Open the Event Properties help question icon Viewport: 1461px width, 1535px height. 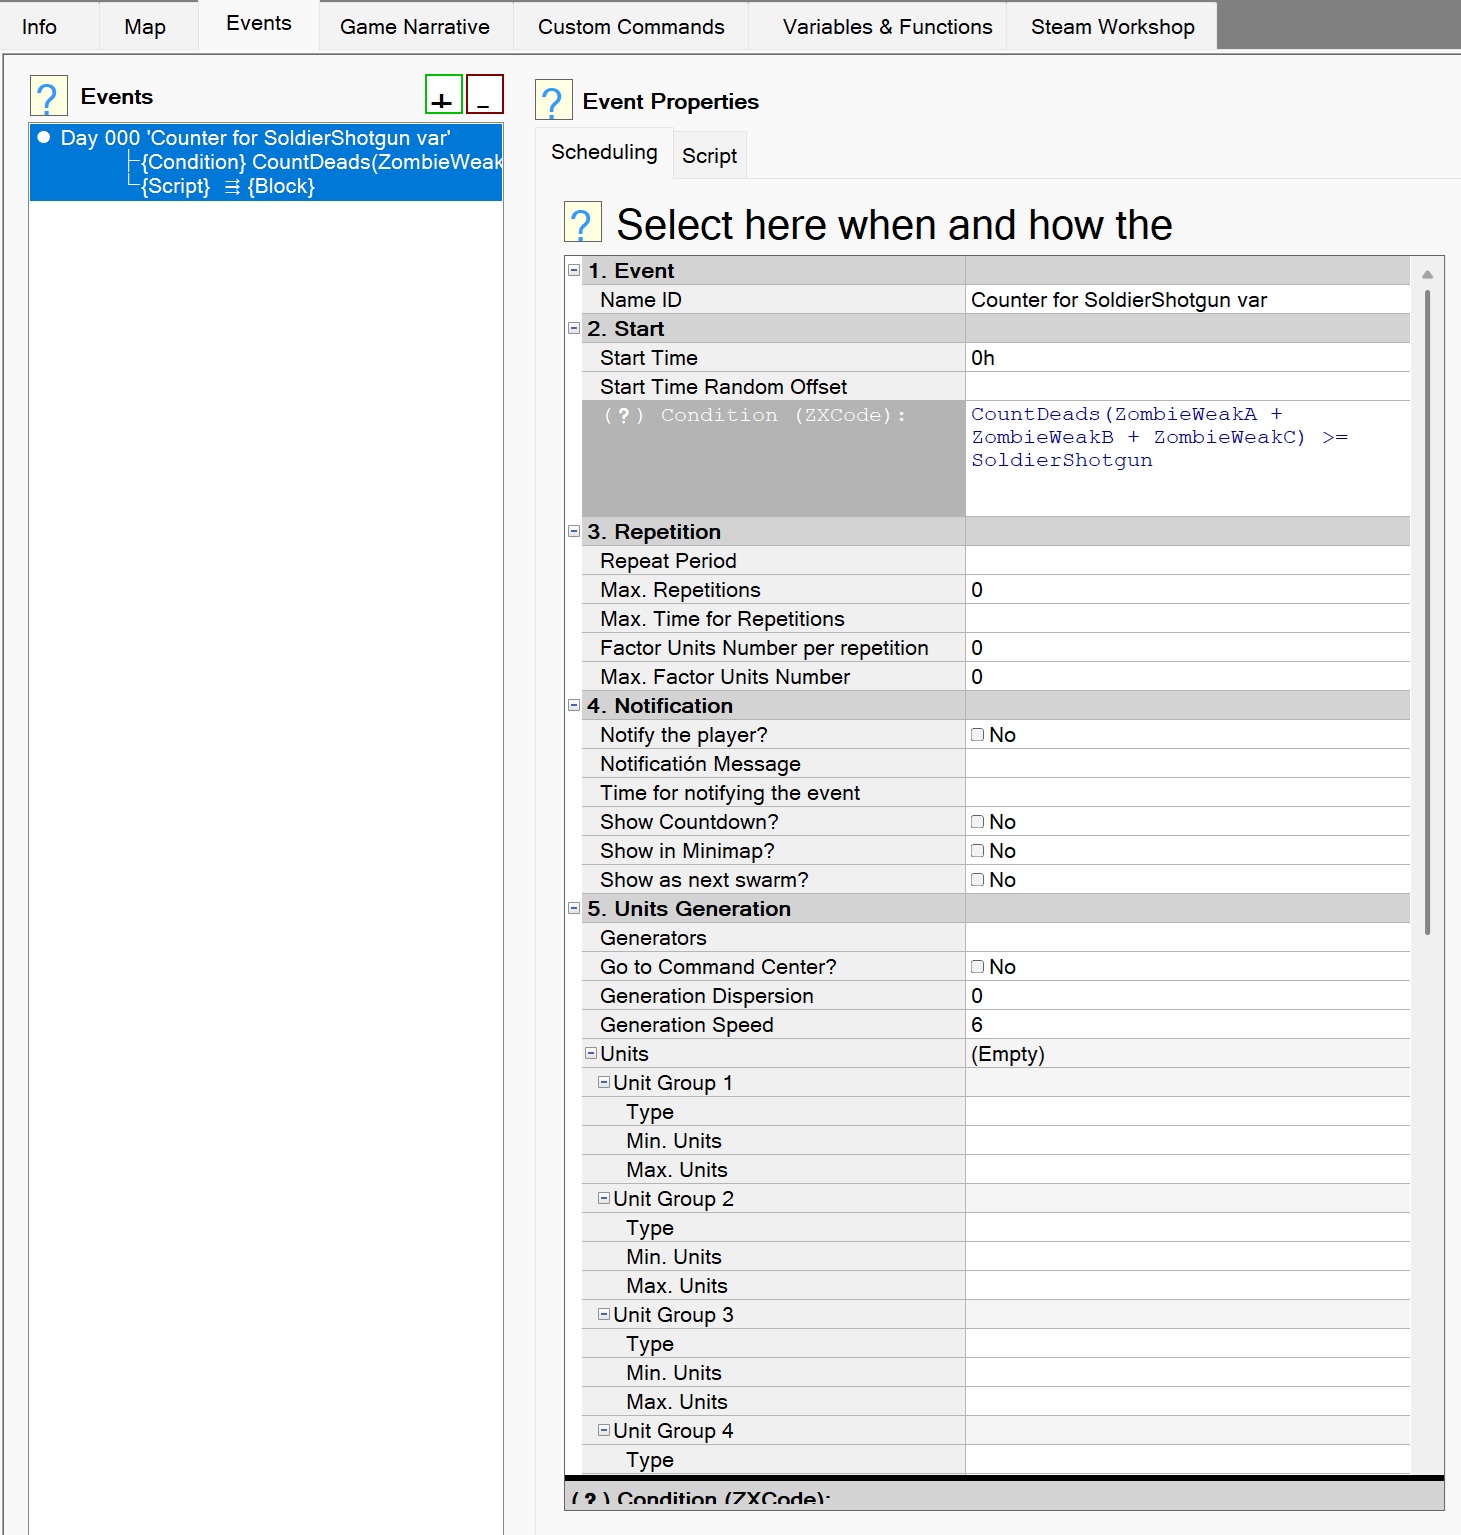click(553, 100)
